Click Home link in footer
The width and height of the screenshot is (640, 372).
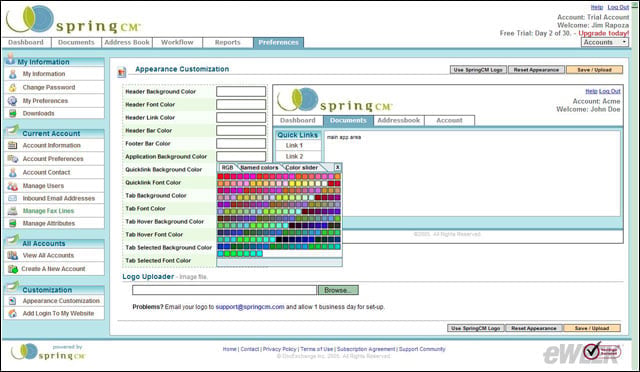click(x=229, y=349)
